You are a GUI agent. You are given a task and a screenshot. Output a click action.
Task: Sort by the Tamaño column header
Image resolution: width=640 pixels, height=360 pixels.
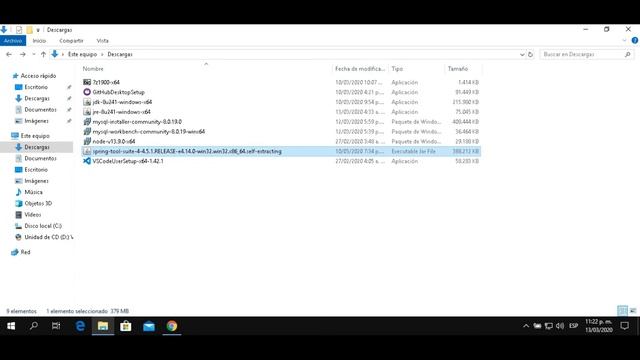click(x=458, y=69)
